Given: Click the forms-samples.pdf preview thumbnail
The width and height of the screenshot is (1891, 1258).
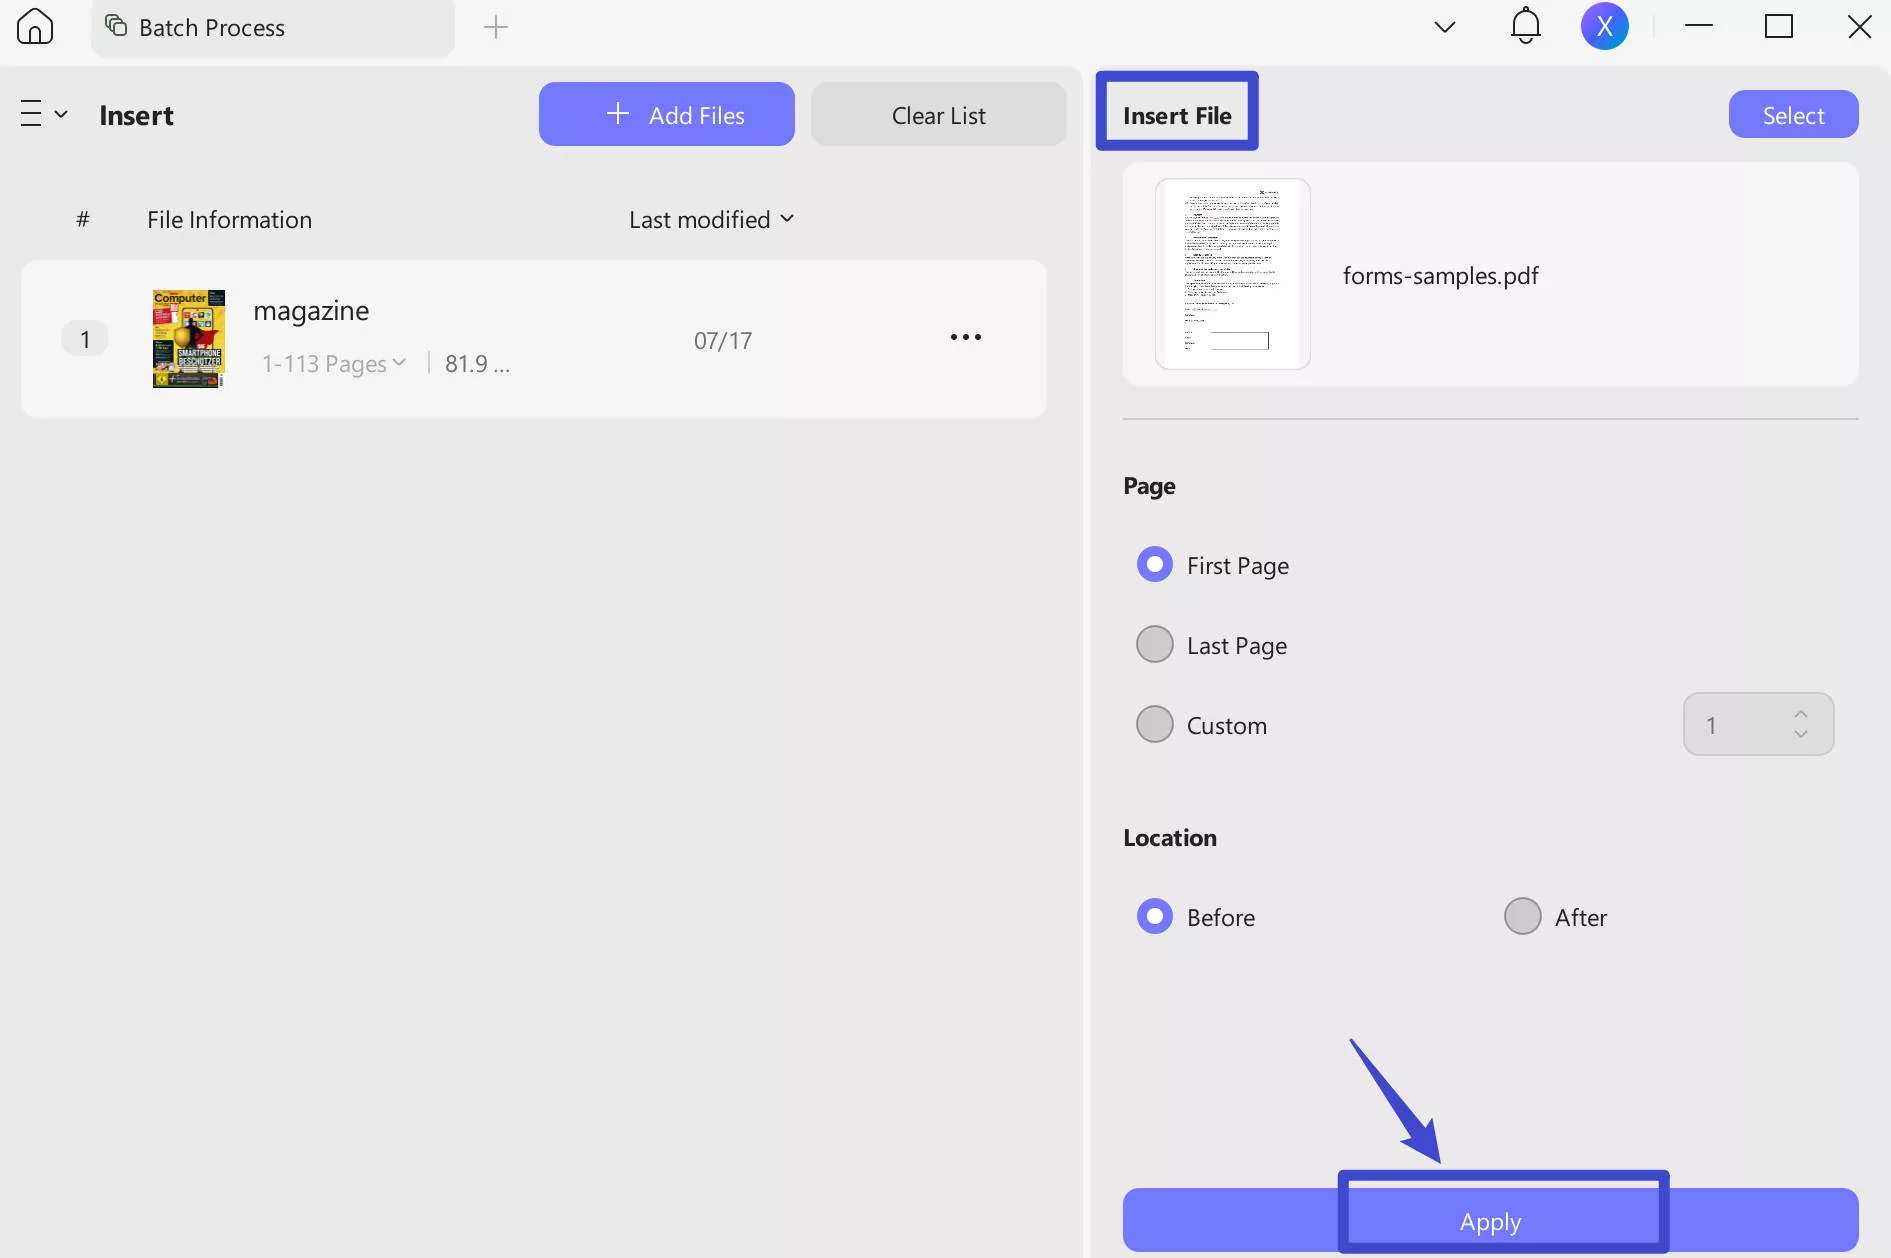Looking at the screenshot, I should coord(1232,273).
